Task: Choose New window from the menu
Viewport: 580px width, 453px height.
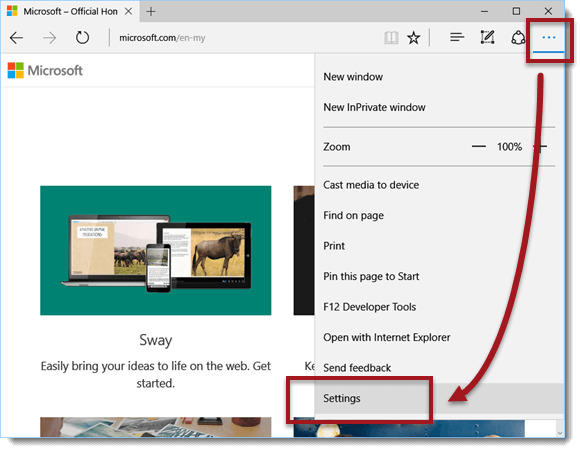Action: click(439, 77)
